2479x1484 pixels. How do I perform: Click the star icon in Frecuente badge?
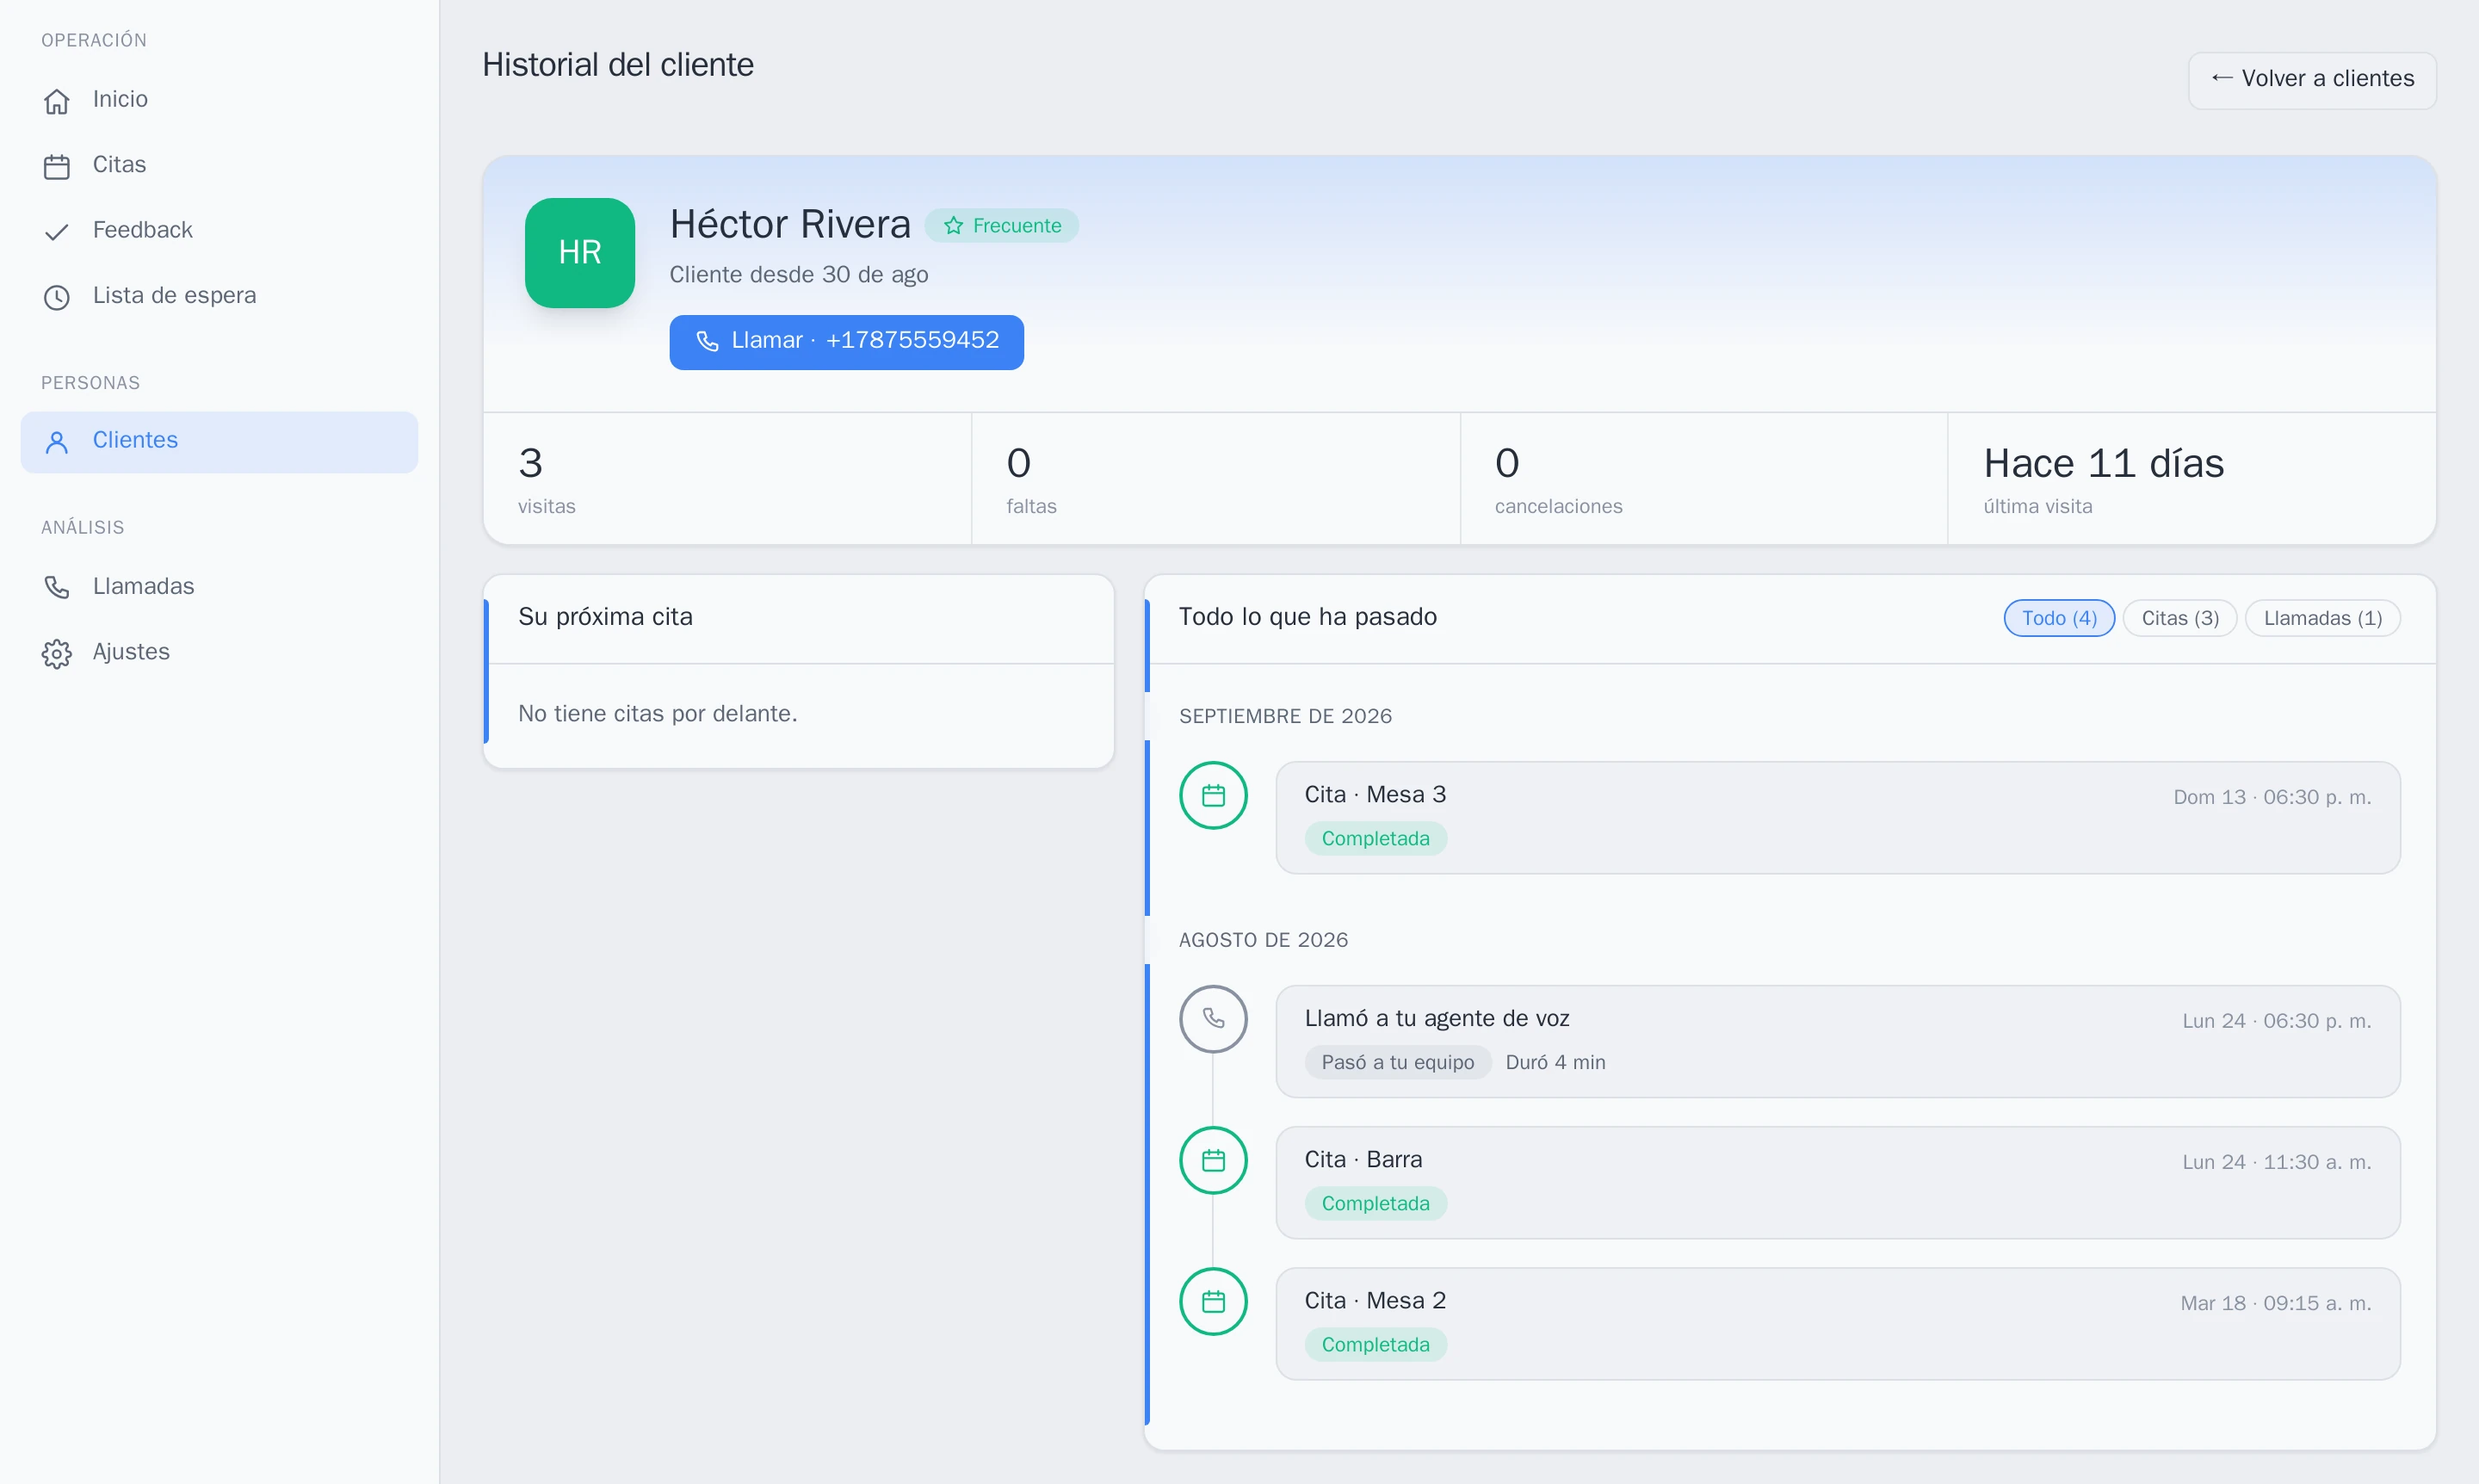click(x=954, y=226)
